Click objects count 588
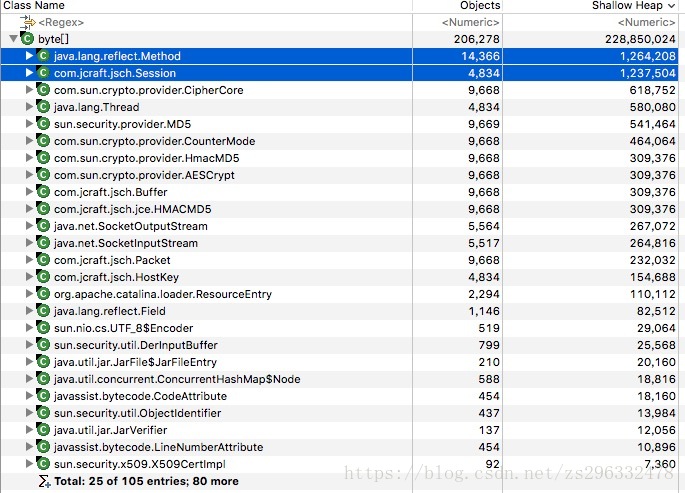Screen dimensions: 685x493 [489, 379]
